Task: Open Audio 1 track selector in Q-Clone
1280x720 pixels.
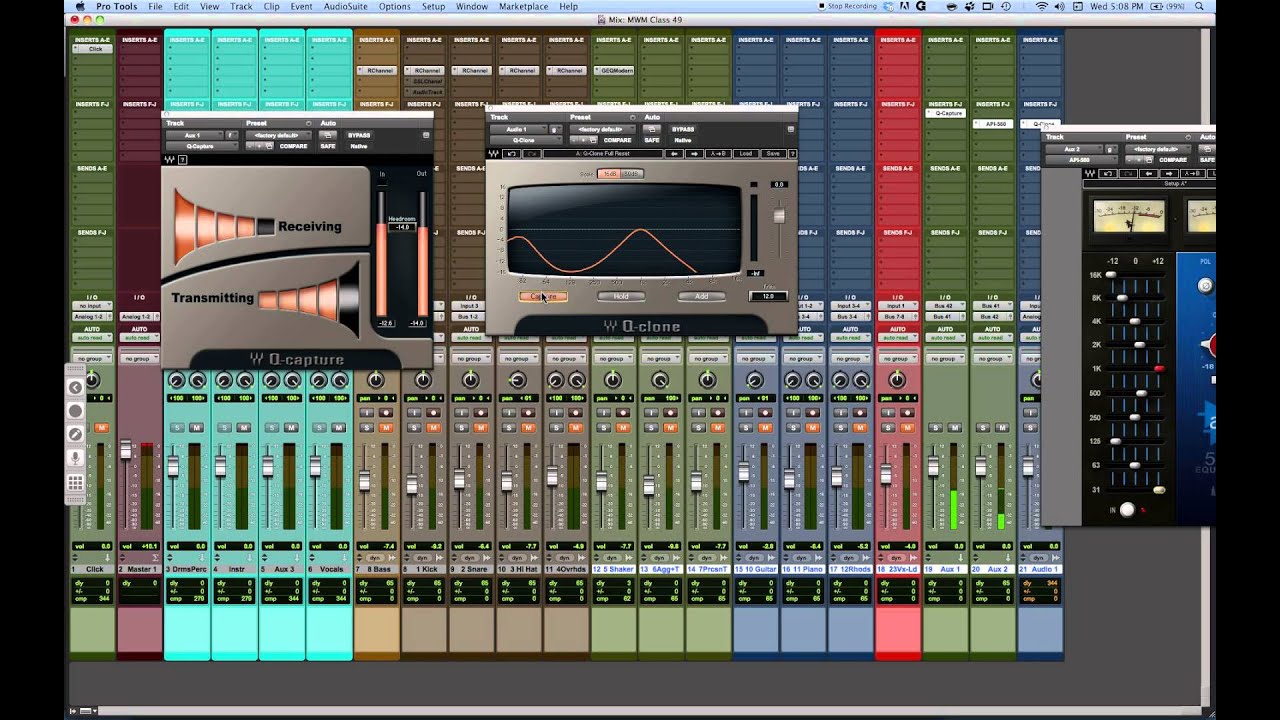Action: click(x=517, y=129)
